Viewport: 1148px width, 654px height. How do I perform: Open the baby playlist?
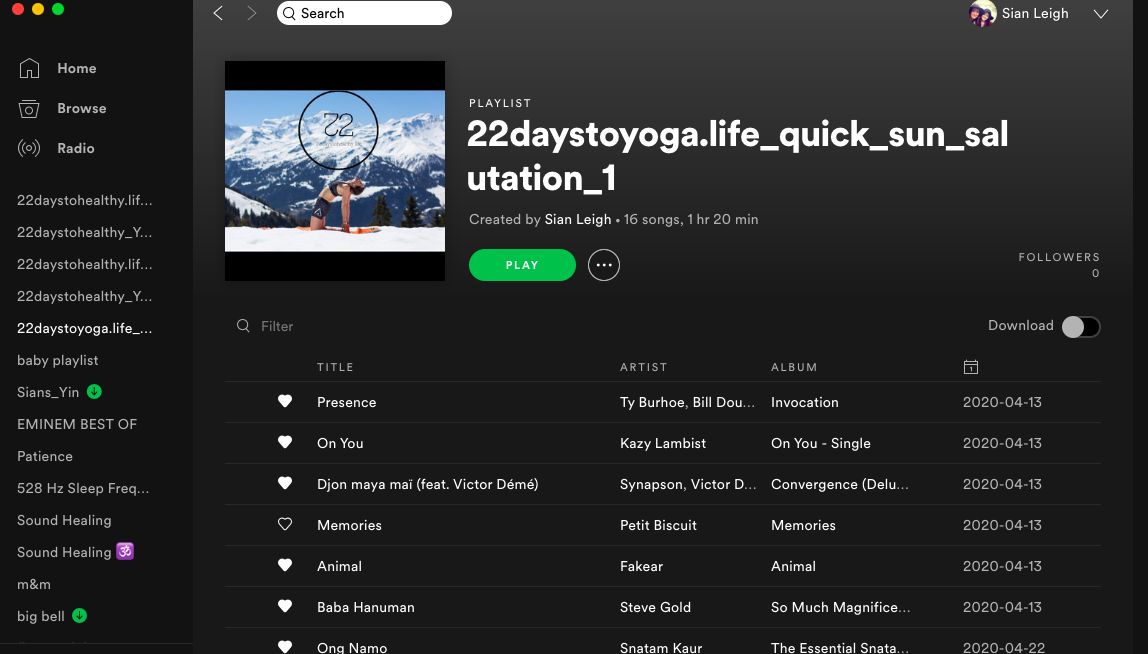[x=58, y=360]
